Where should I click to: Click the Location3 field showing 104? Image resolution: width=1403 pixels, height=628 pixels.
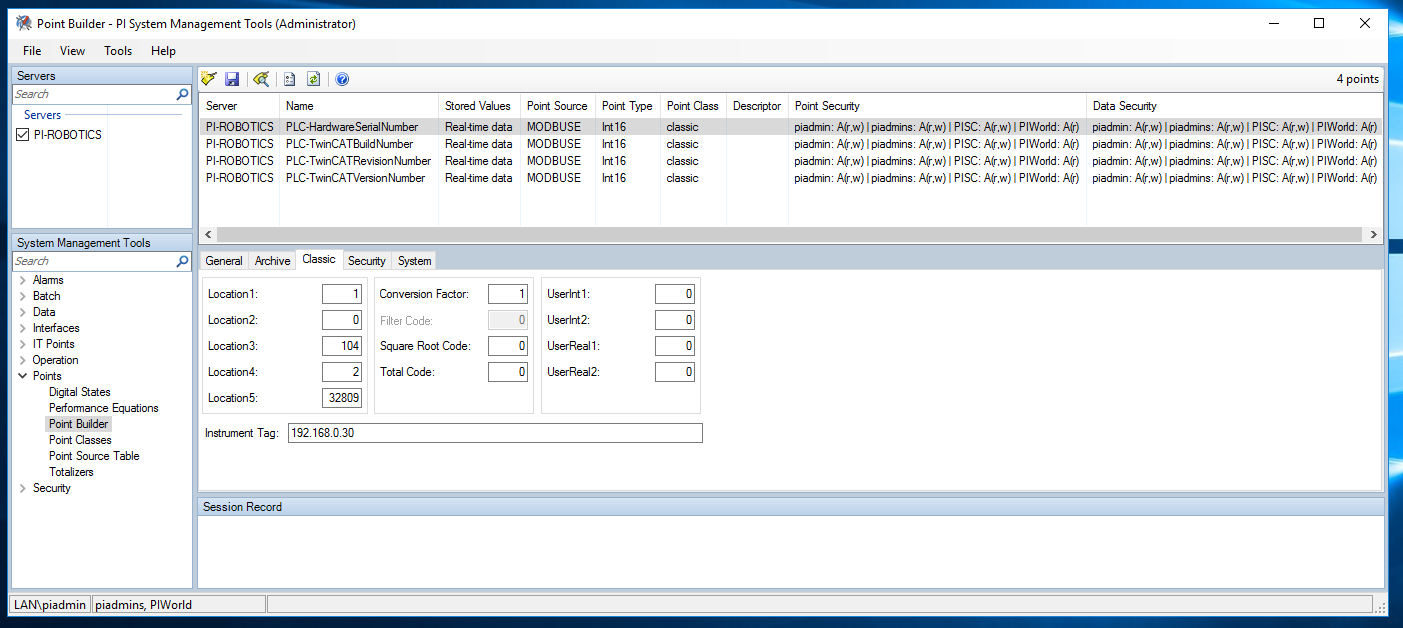[x=342, y=346]
